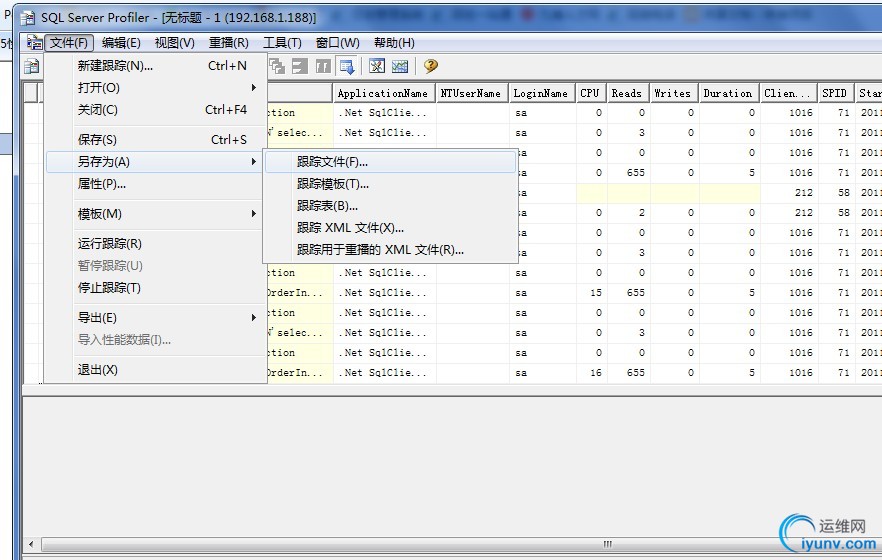Save as 跟踪文件(F)...

pos(390,162)
